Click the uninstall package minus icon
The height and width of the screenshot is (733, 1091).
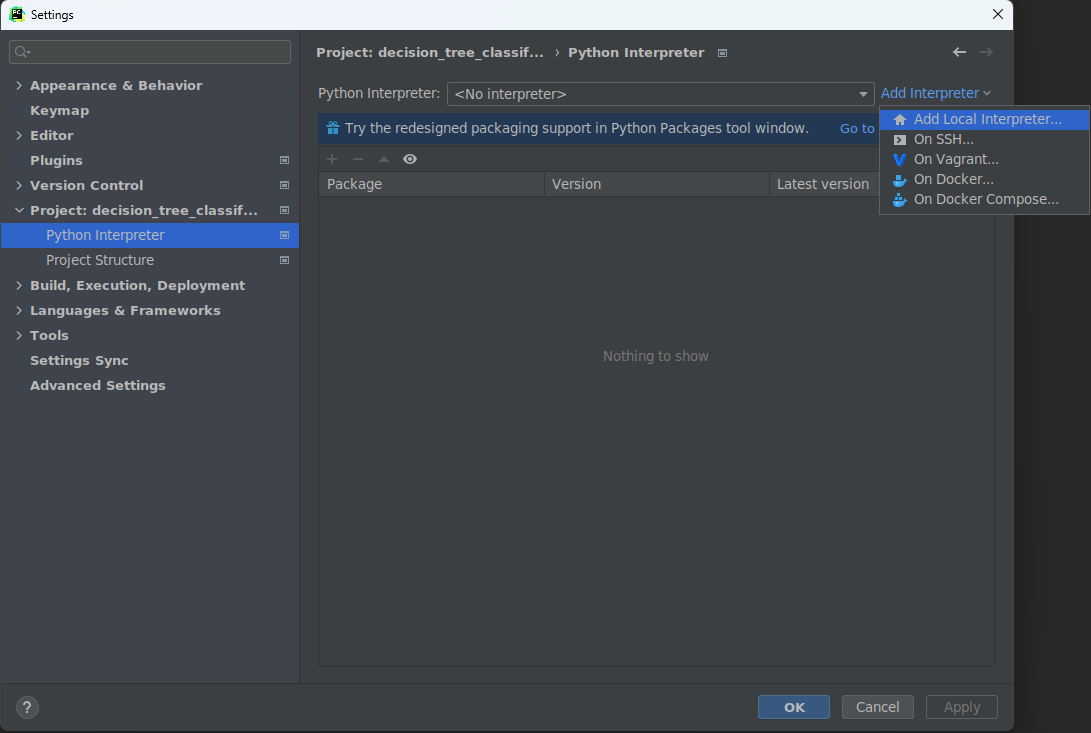point(357,158)
